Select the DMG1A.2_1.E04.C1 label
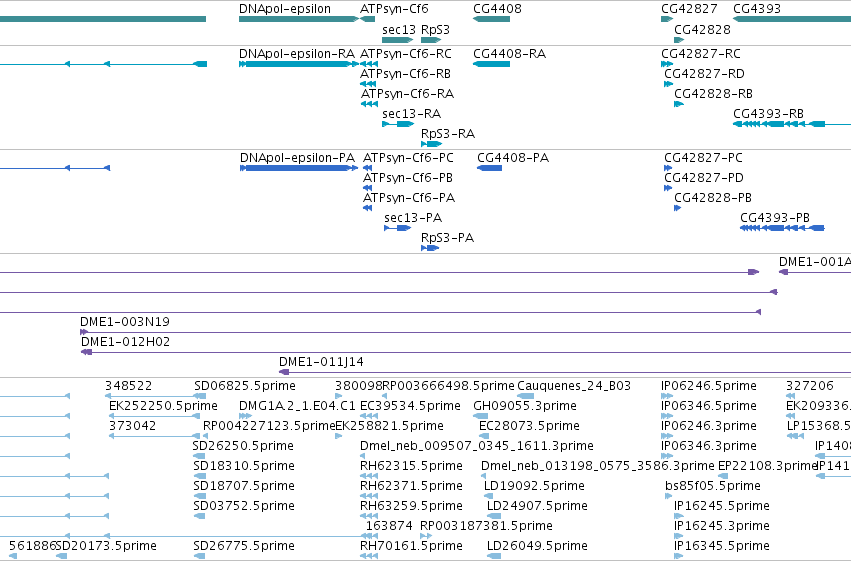The height and width of the screenshot is (561, 851). tap(297, 406)
